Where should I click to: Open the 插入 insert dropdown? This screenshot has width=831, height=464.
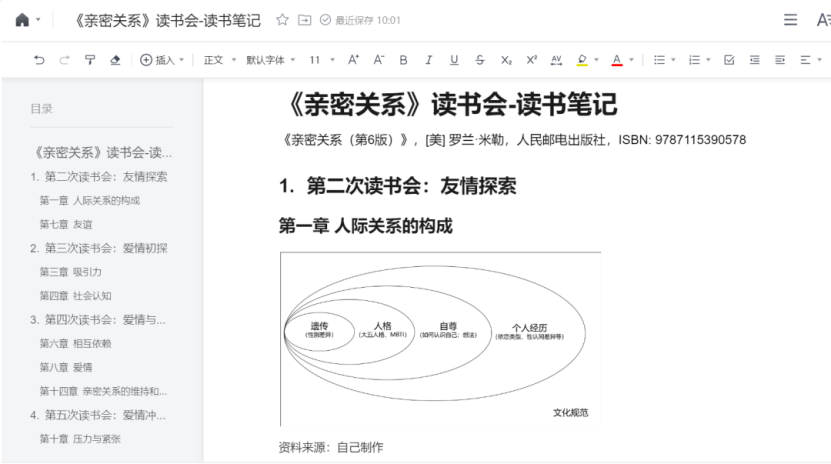point(161,60)
